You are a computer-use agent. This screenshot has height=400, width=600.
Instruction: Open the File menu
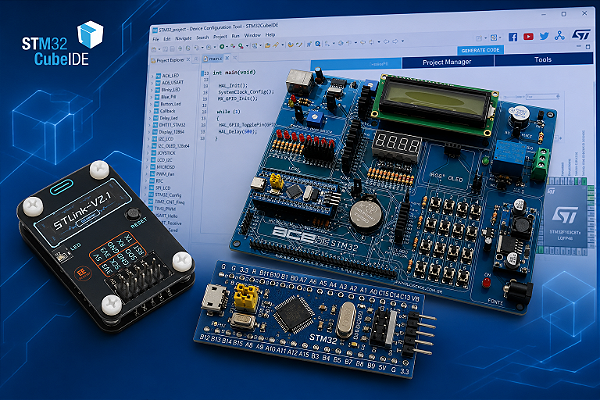click(156, 39)
